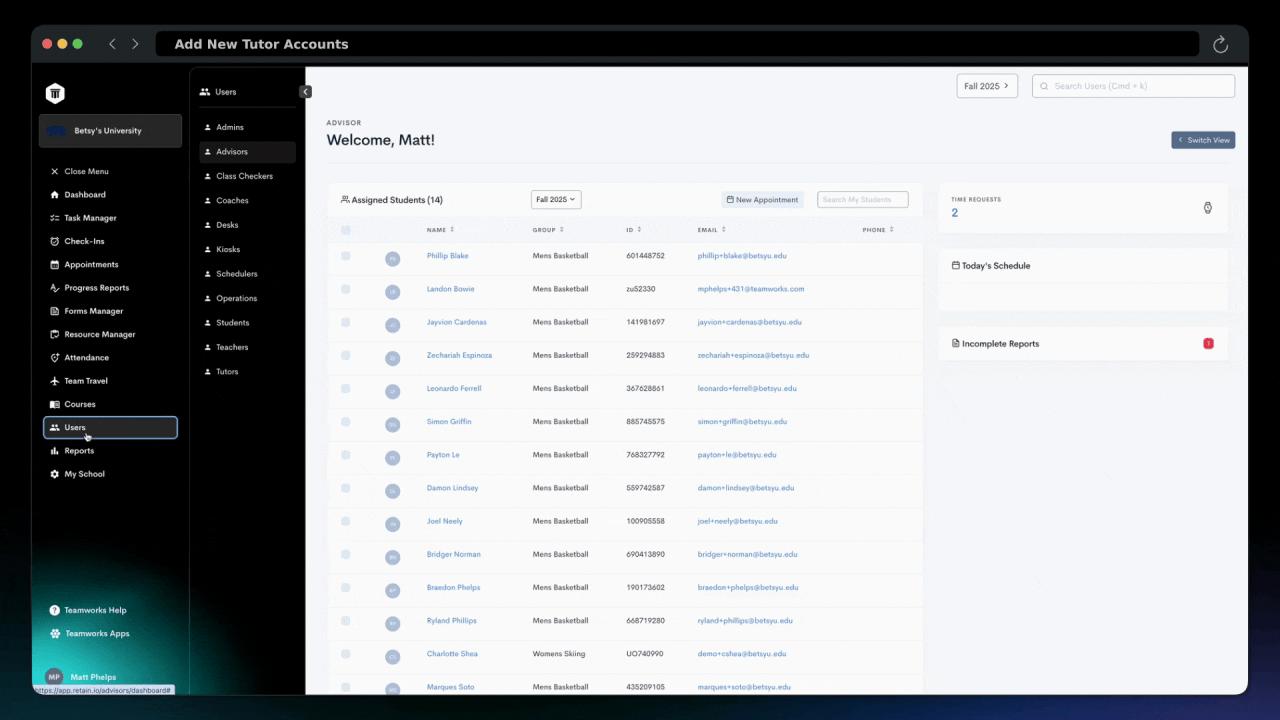Click the Team Travel airplane icon

click(55, 381)
